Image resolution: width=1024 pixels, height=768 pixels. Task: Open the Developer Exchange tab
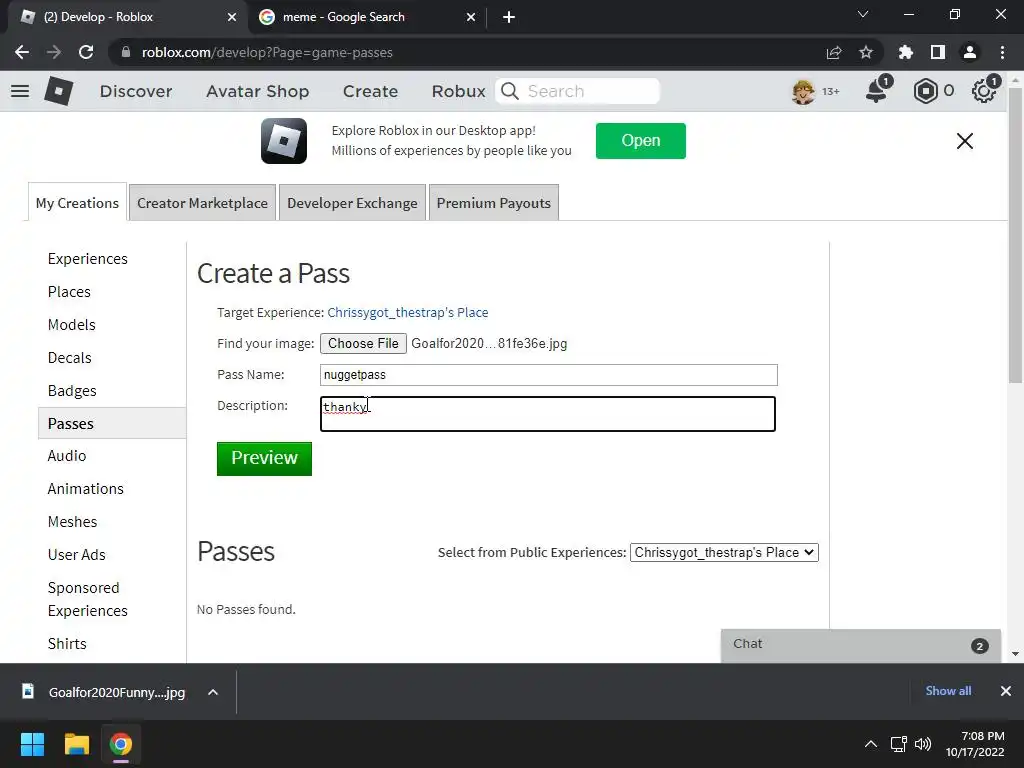point(352,202)
